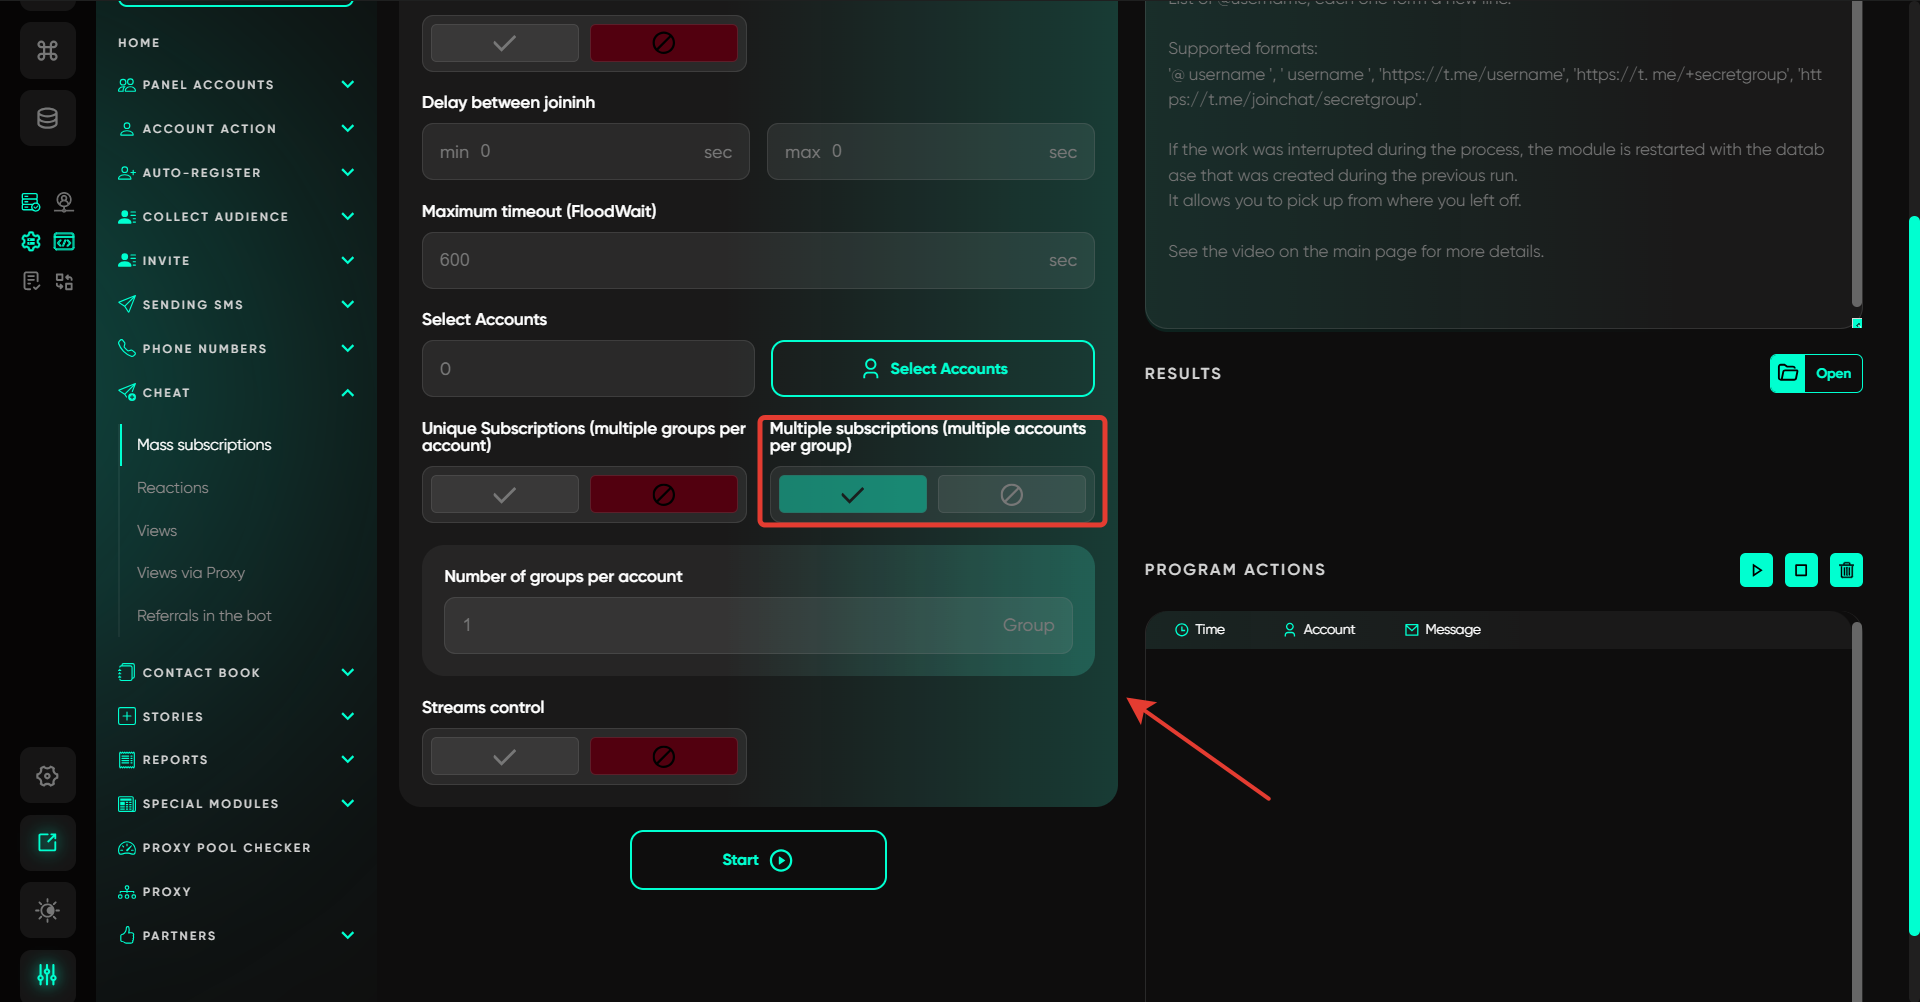Click the Start button
The image size is (1920, 1002).
click(758, 860)
